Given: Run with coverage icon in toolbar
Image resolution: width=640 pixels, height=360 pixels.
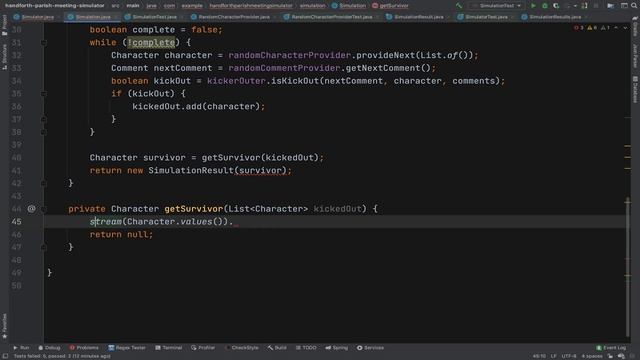Looking at the screenshot, I should coord(556,6).
